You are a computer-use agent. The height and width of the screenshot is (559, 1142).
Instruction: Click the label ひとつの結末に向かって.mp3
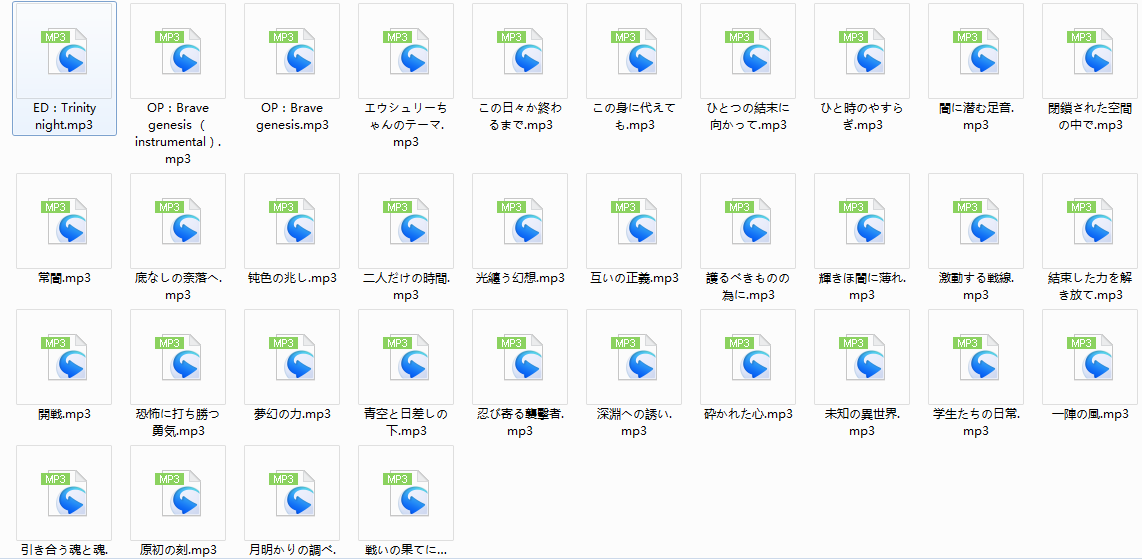pos(748,116)
